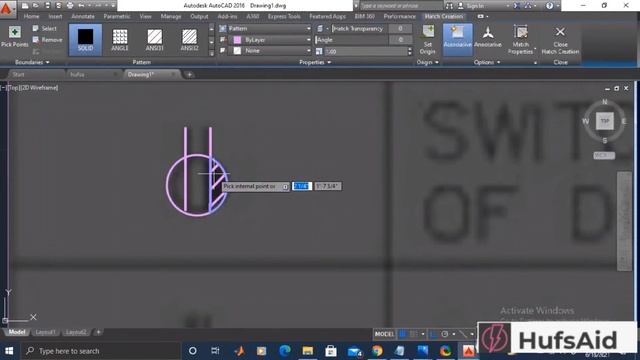
Task: Open Google Chrome from the taskbar
Action: 378,351
